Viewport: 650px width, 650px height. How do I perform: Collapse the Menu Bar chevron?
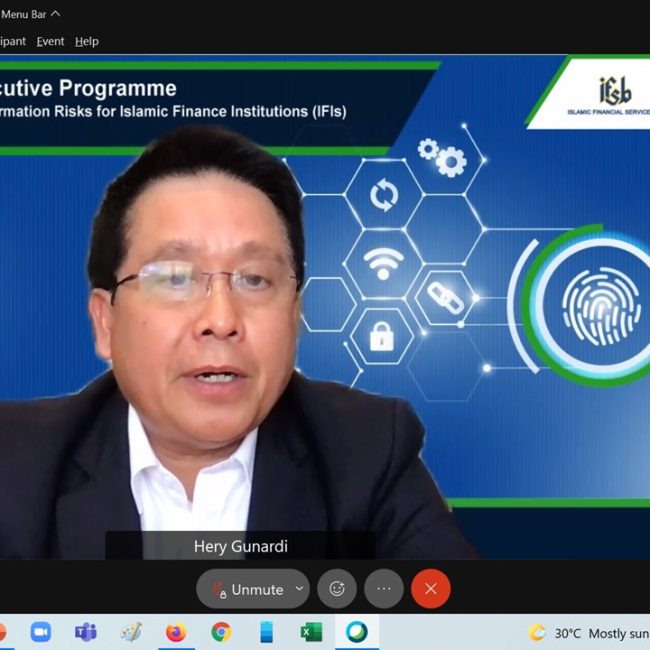click(55, 14)
